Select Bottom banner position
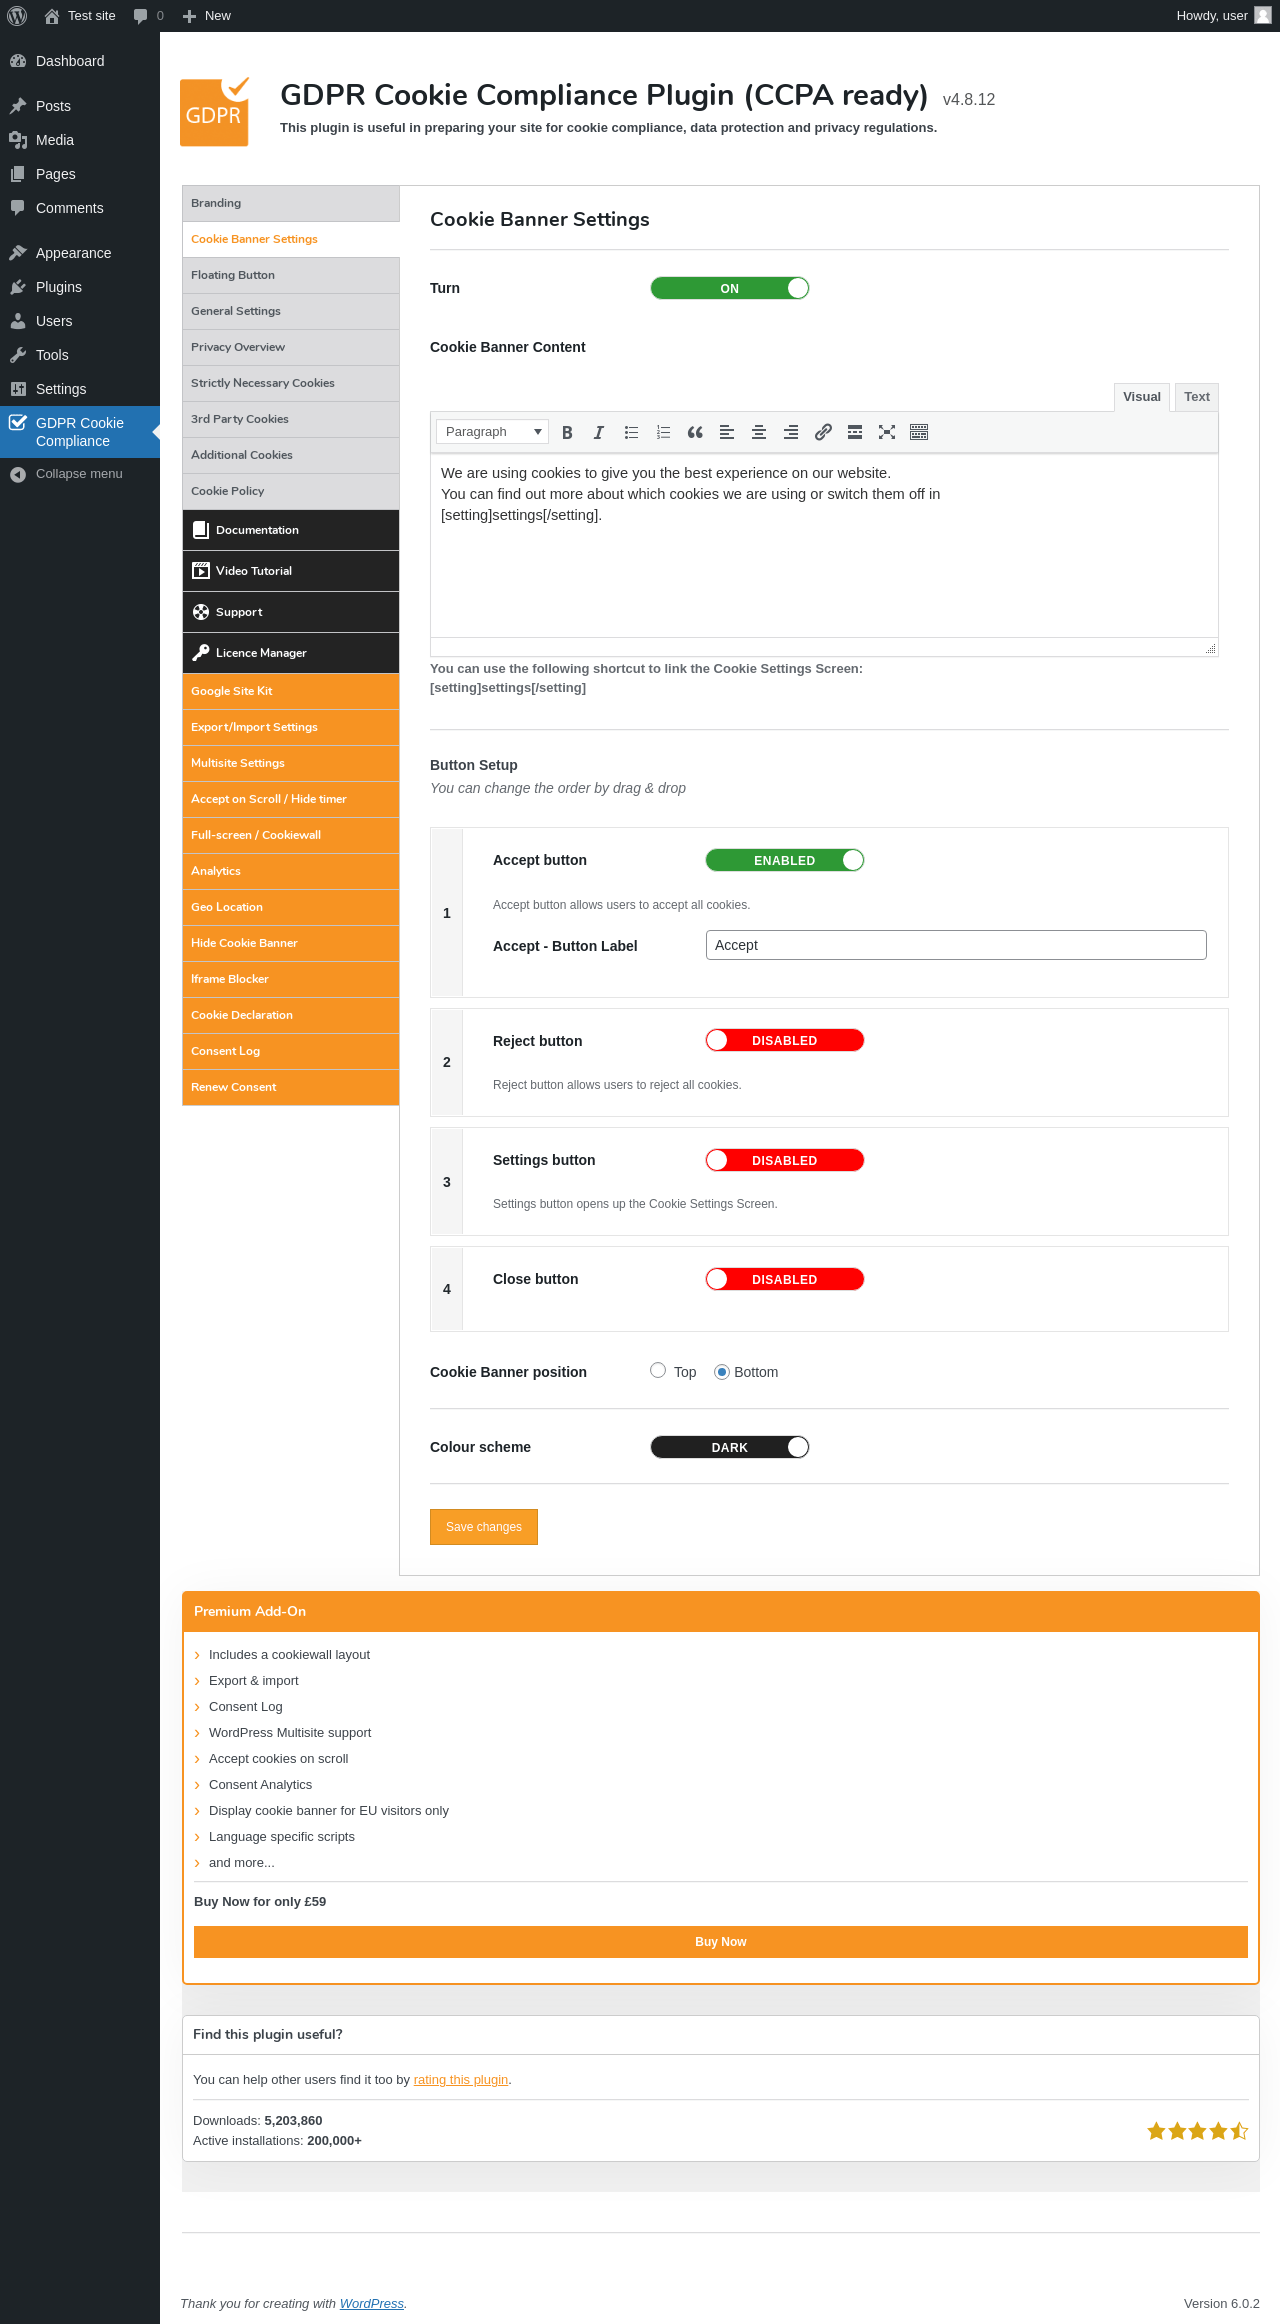This screenshot has height=2324, width=1280. [722, 1372]
